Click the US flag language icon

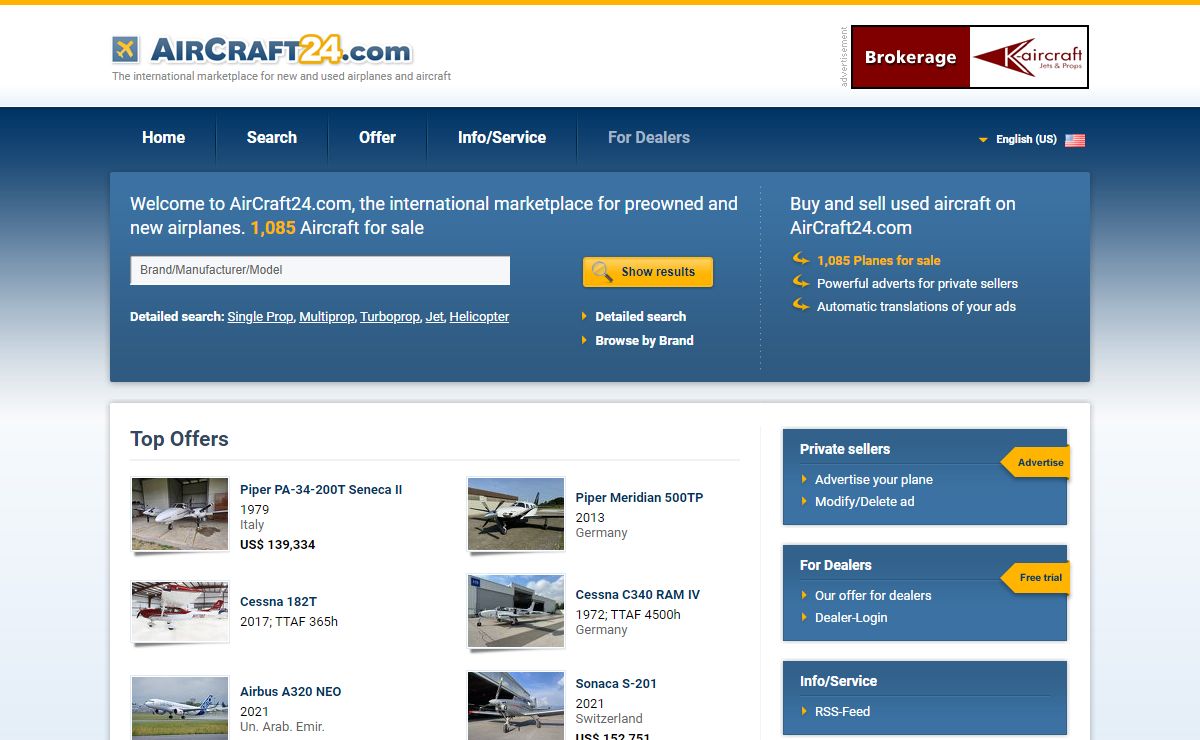coord(1075,140)
